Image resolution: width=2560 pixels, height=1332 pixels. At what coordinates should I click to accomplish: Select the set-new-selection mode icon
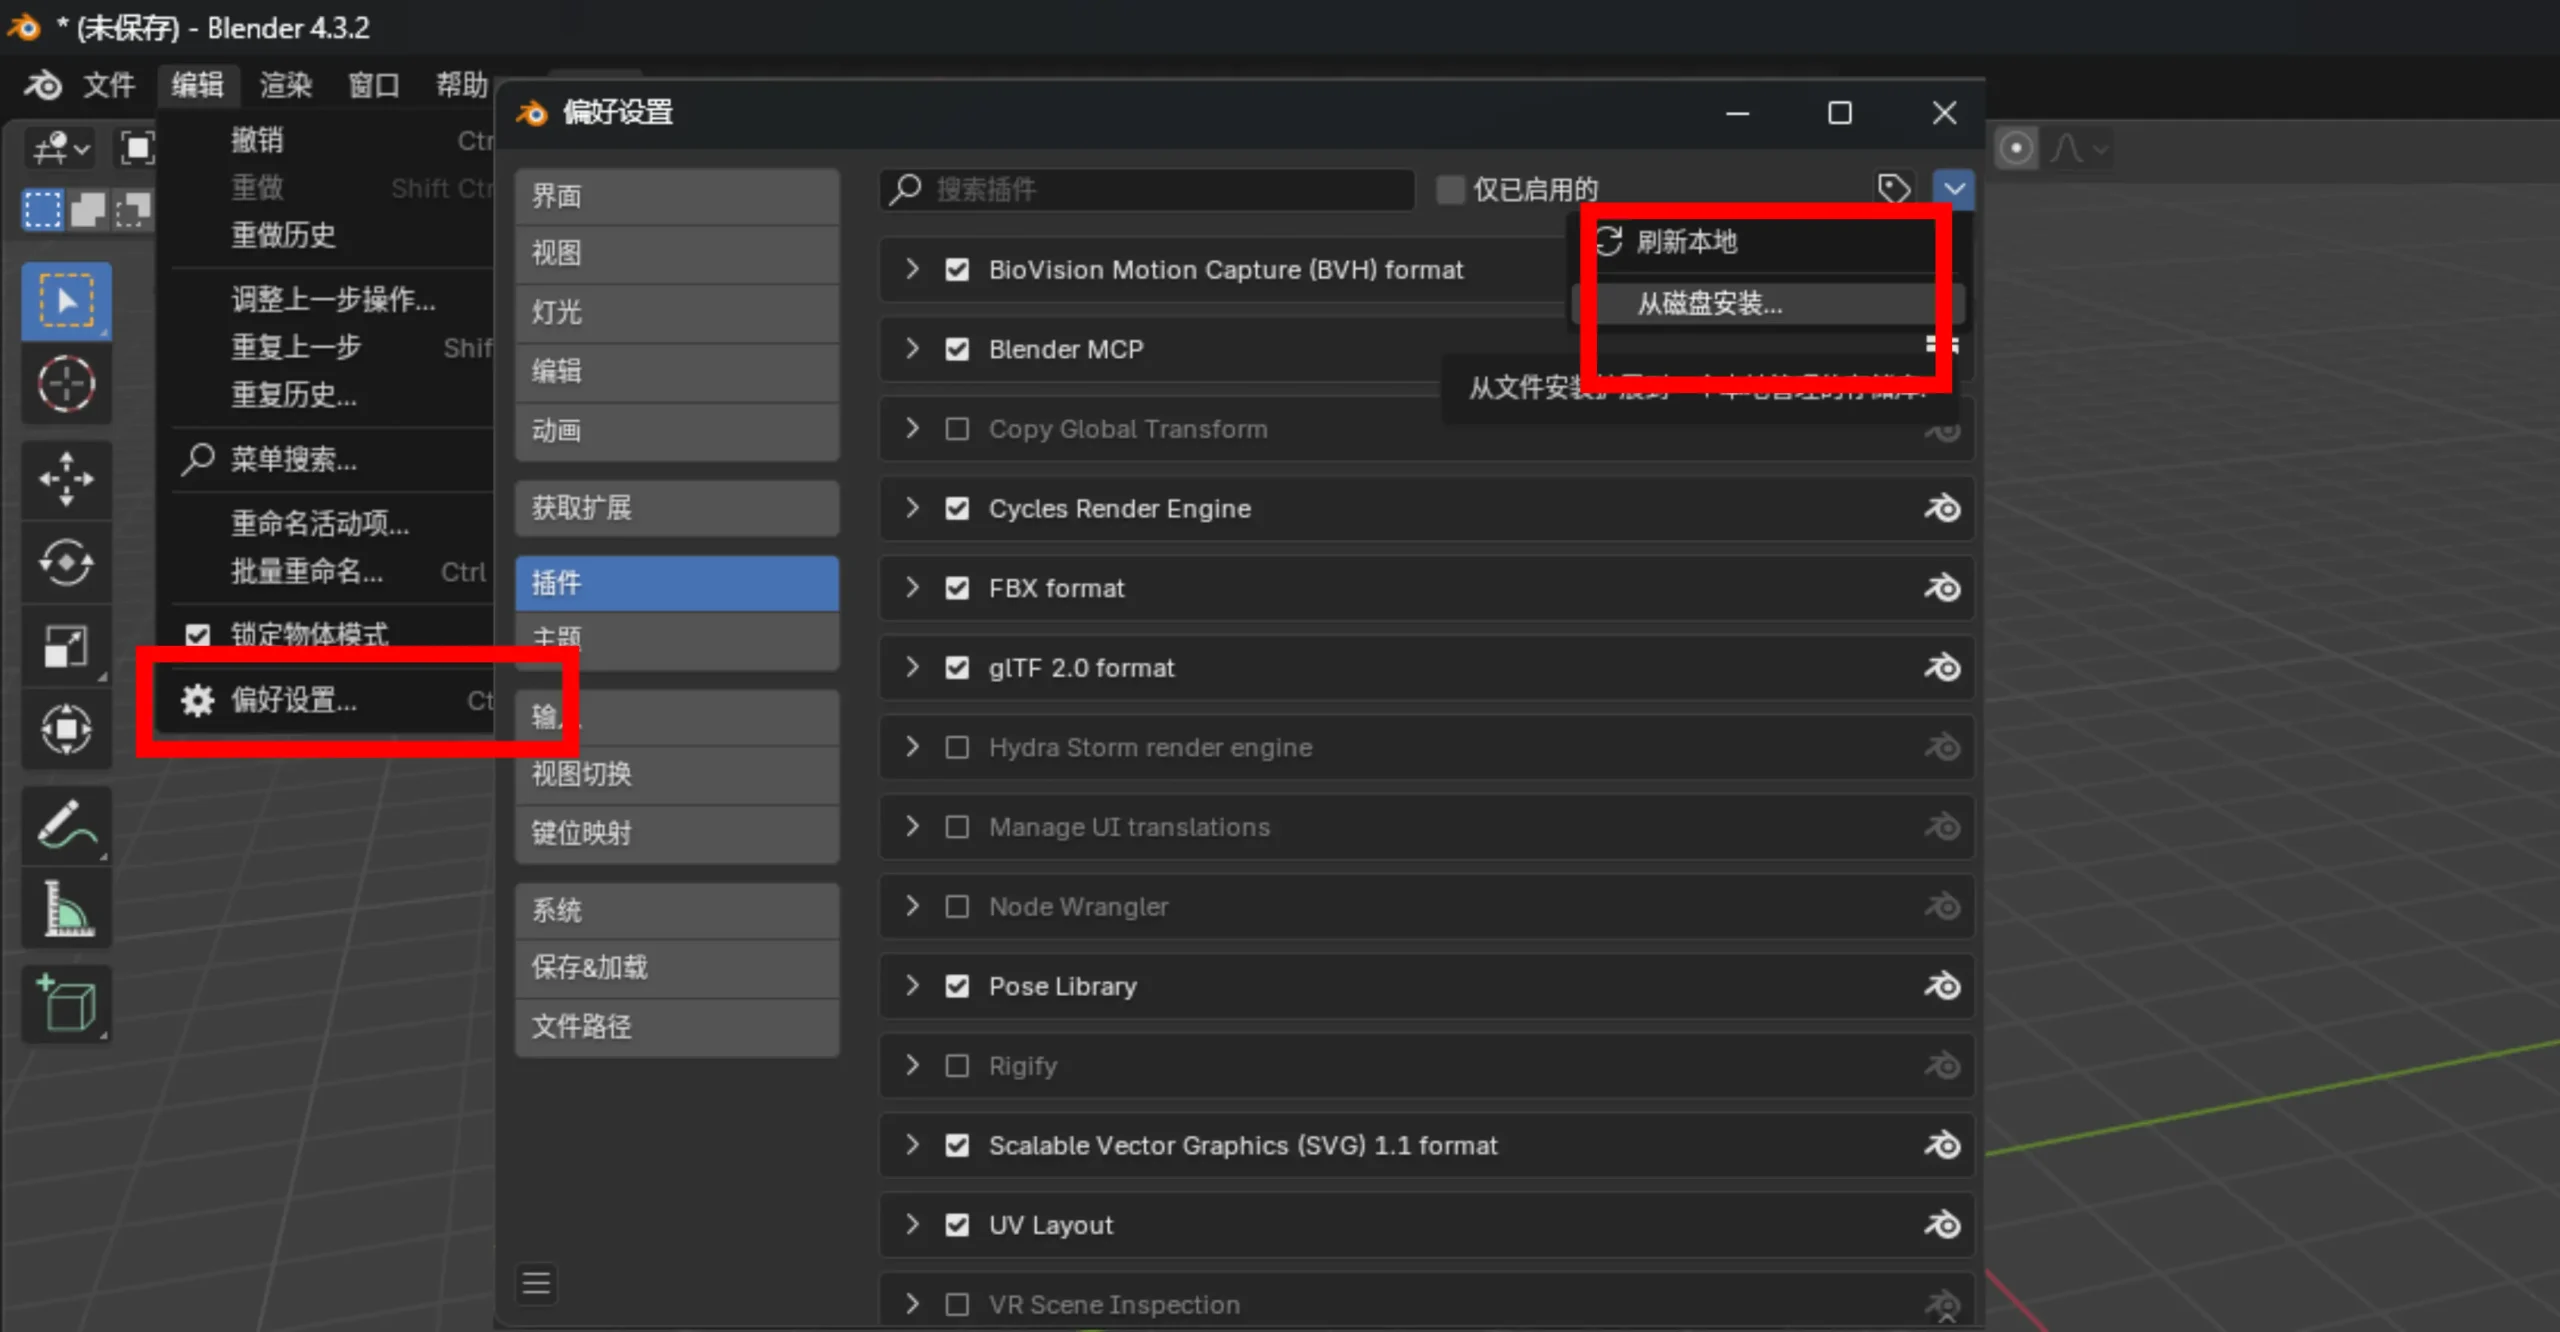pos(42,210)
